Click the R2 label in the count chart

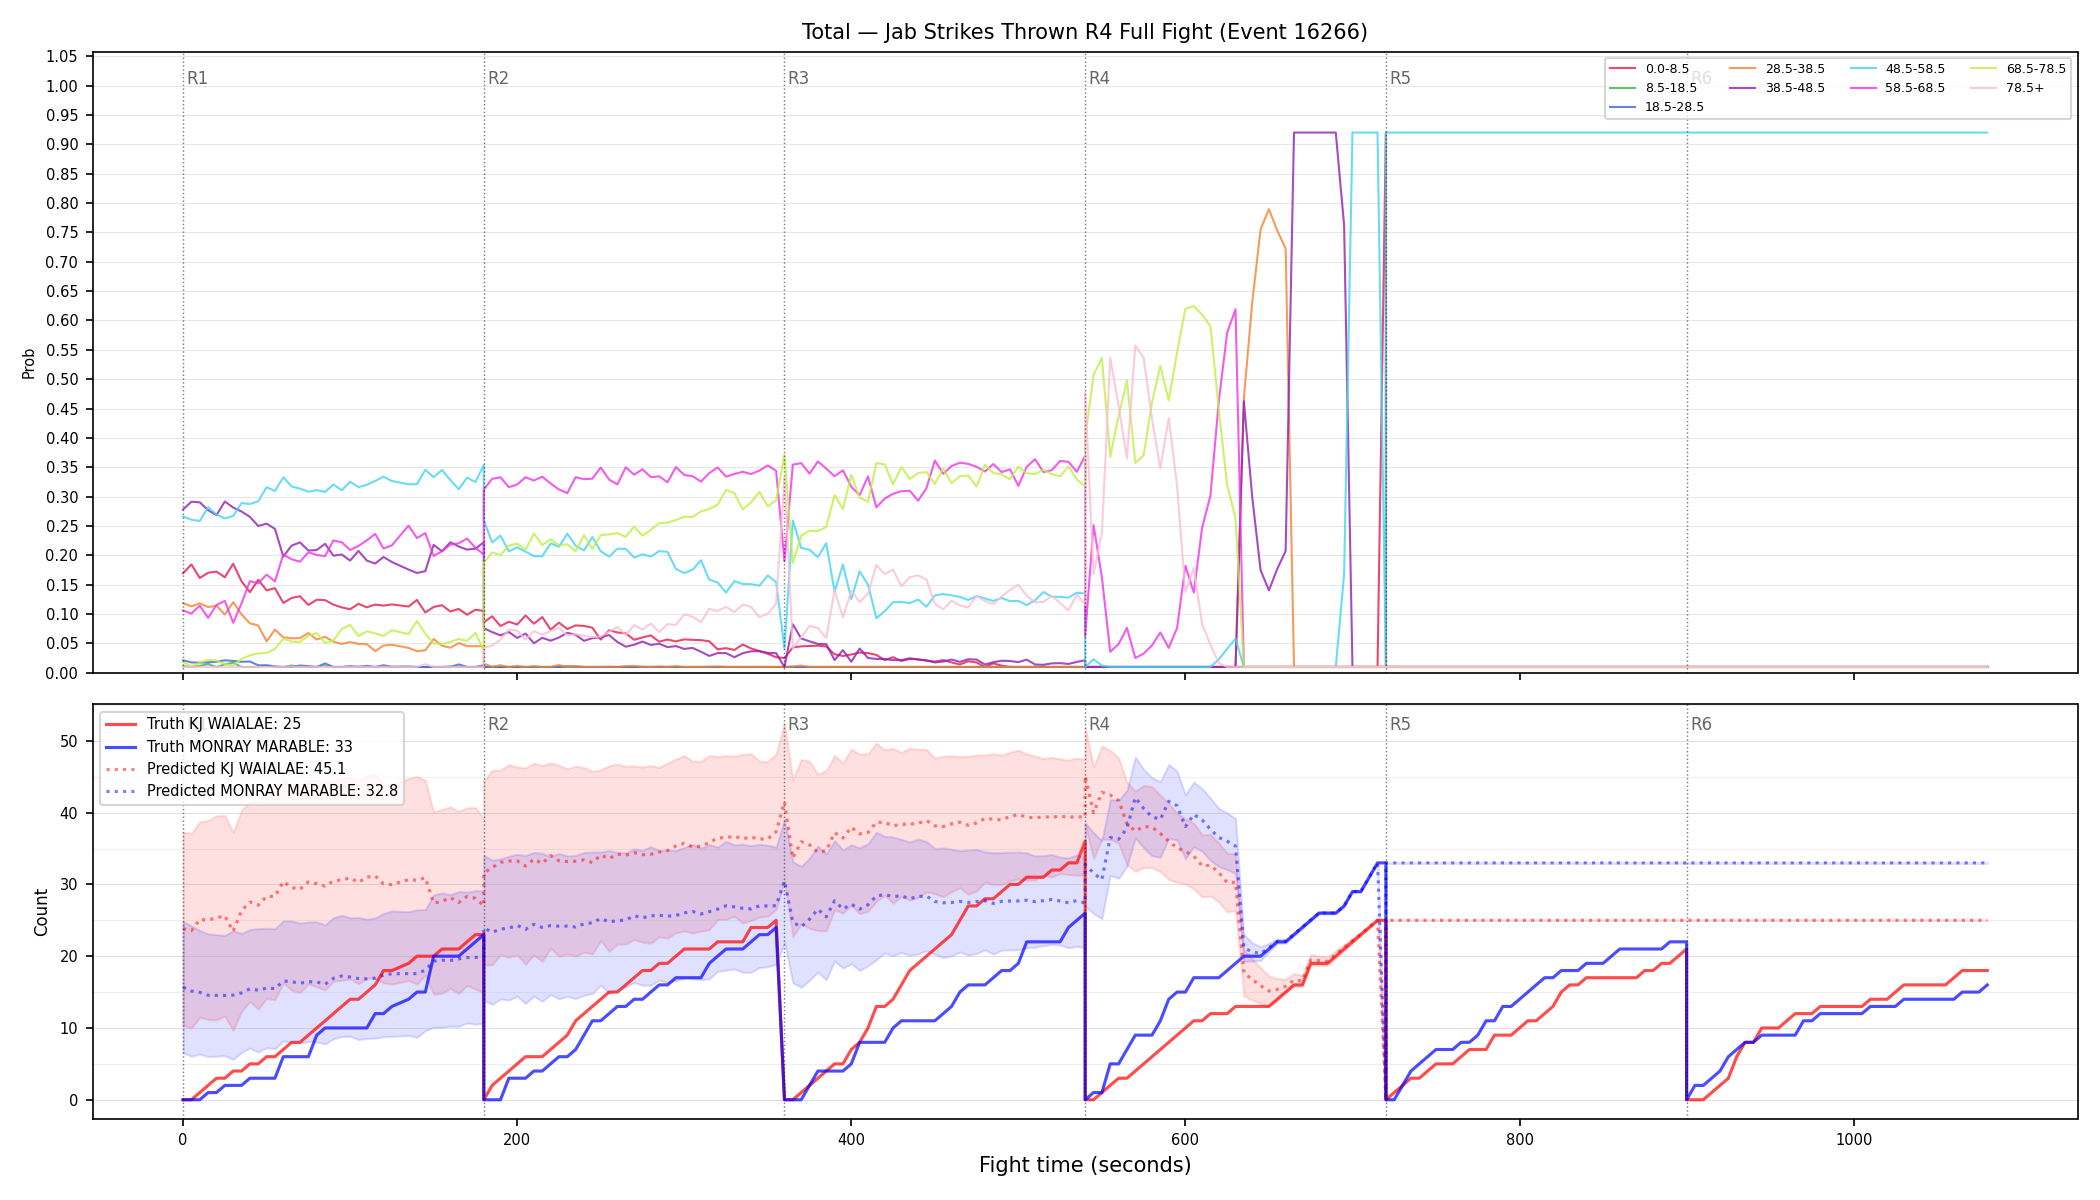pyautogui.click(x=498, y=724)
